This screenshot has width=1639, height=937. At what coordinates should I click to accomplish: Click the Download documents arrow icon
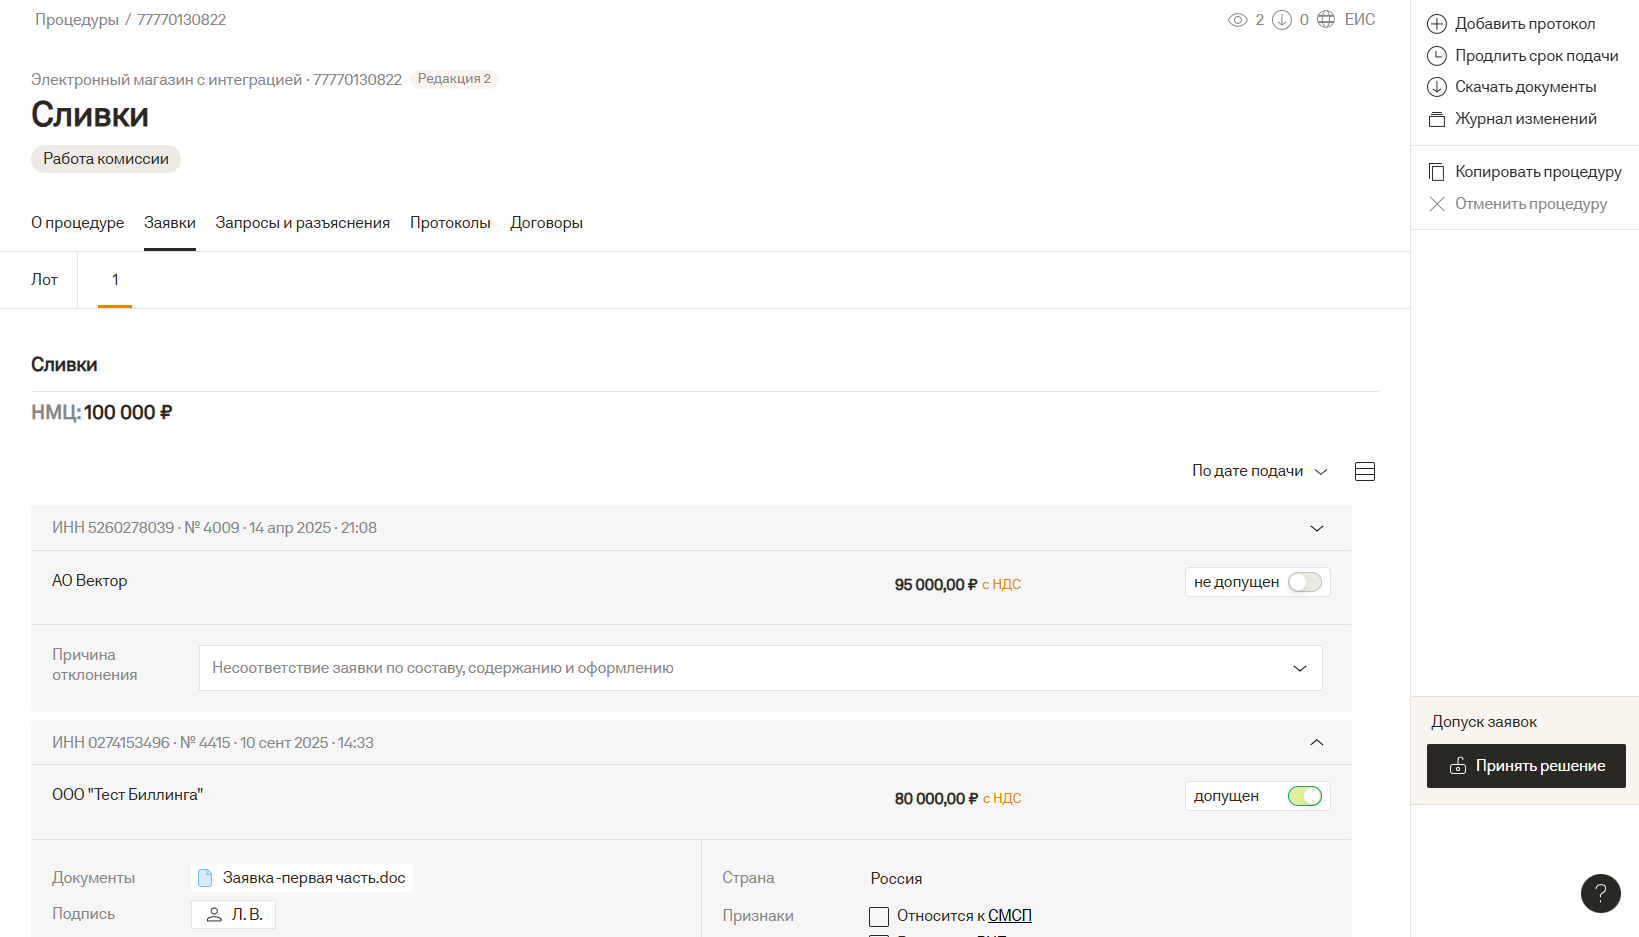point(1437,87)
